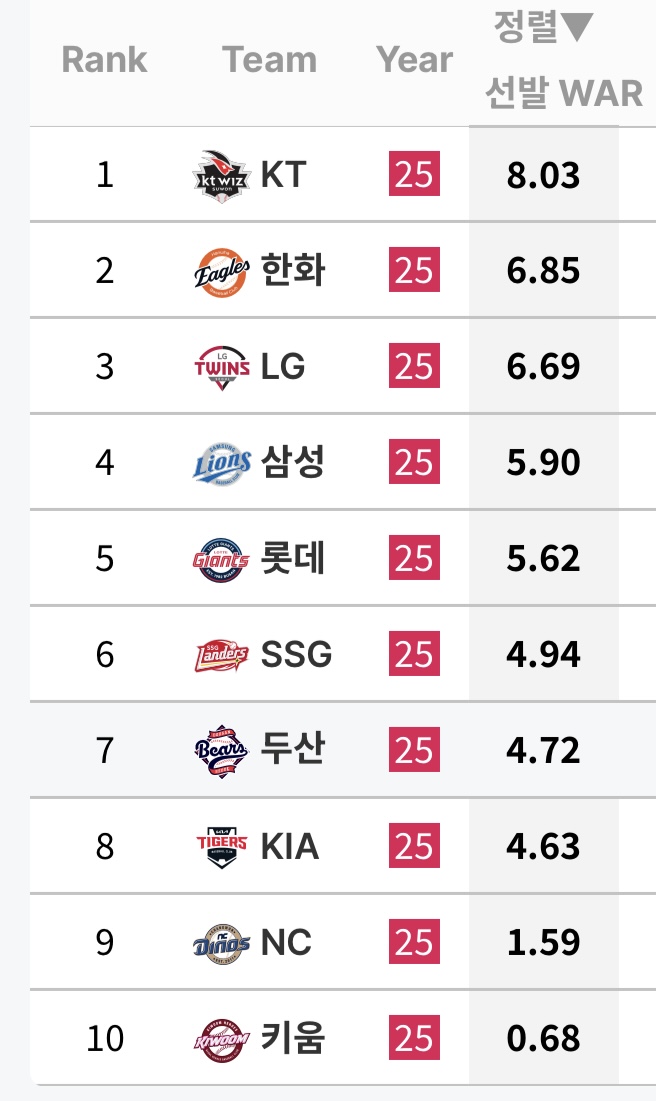Open the KIA Tigers logo

tap(220, 847)
